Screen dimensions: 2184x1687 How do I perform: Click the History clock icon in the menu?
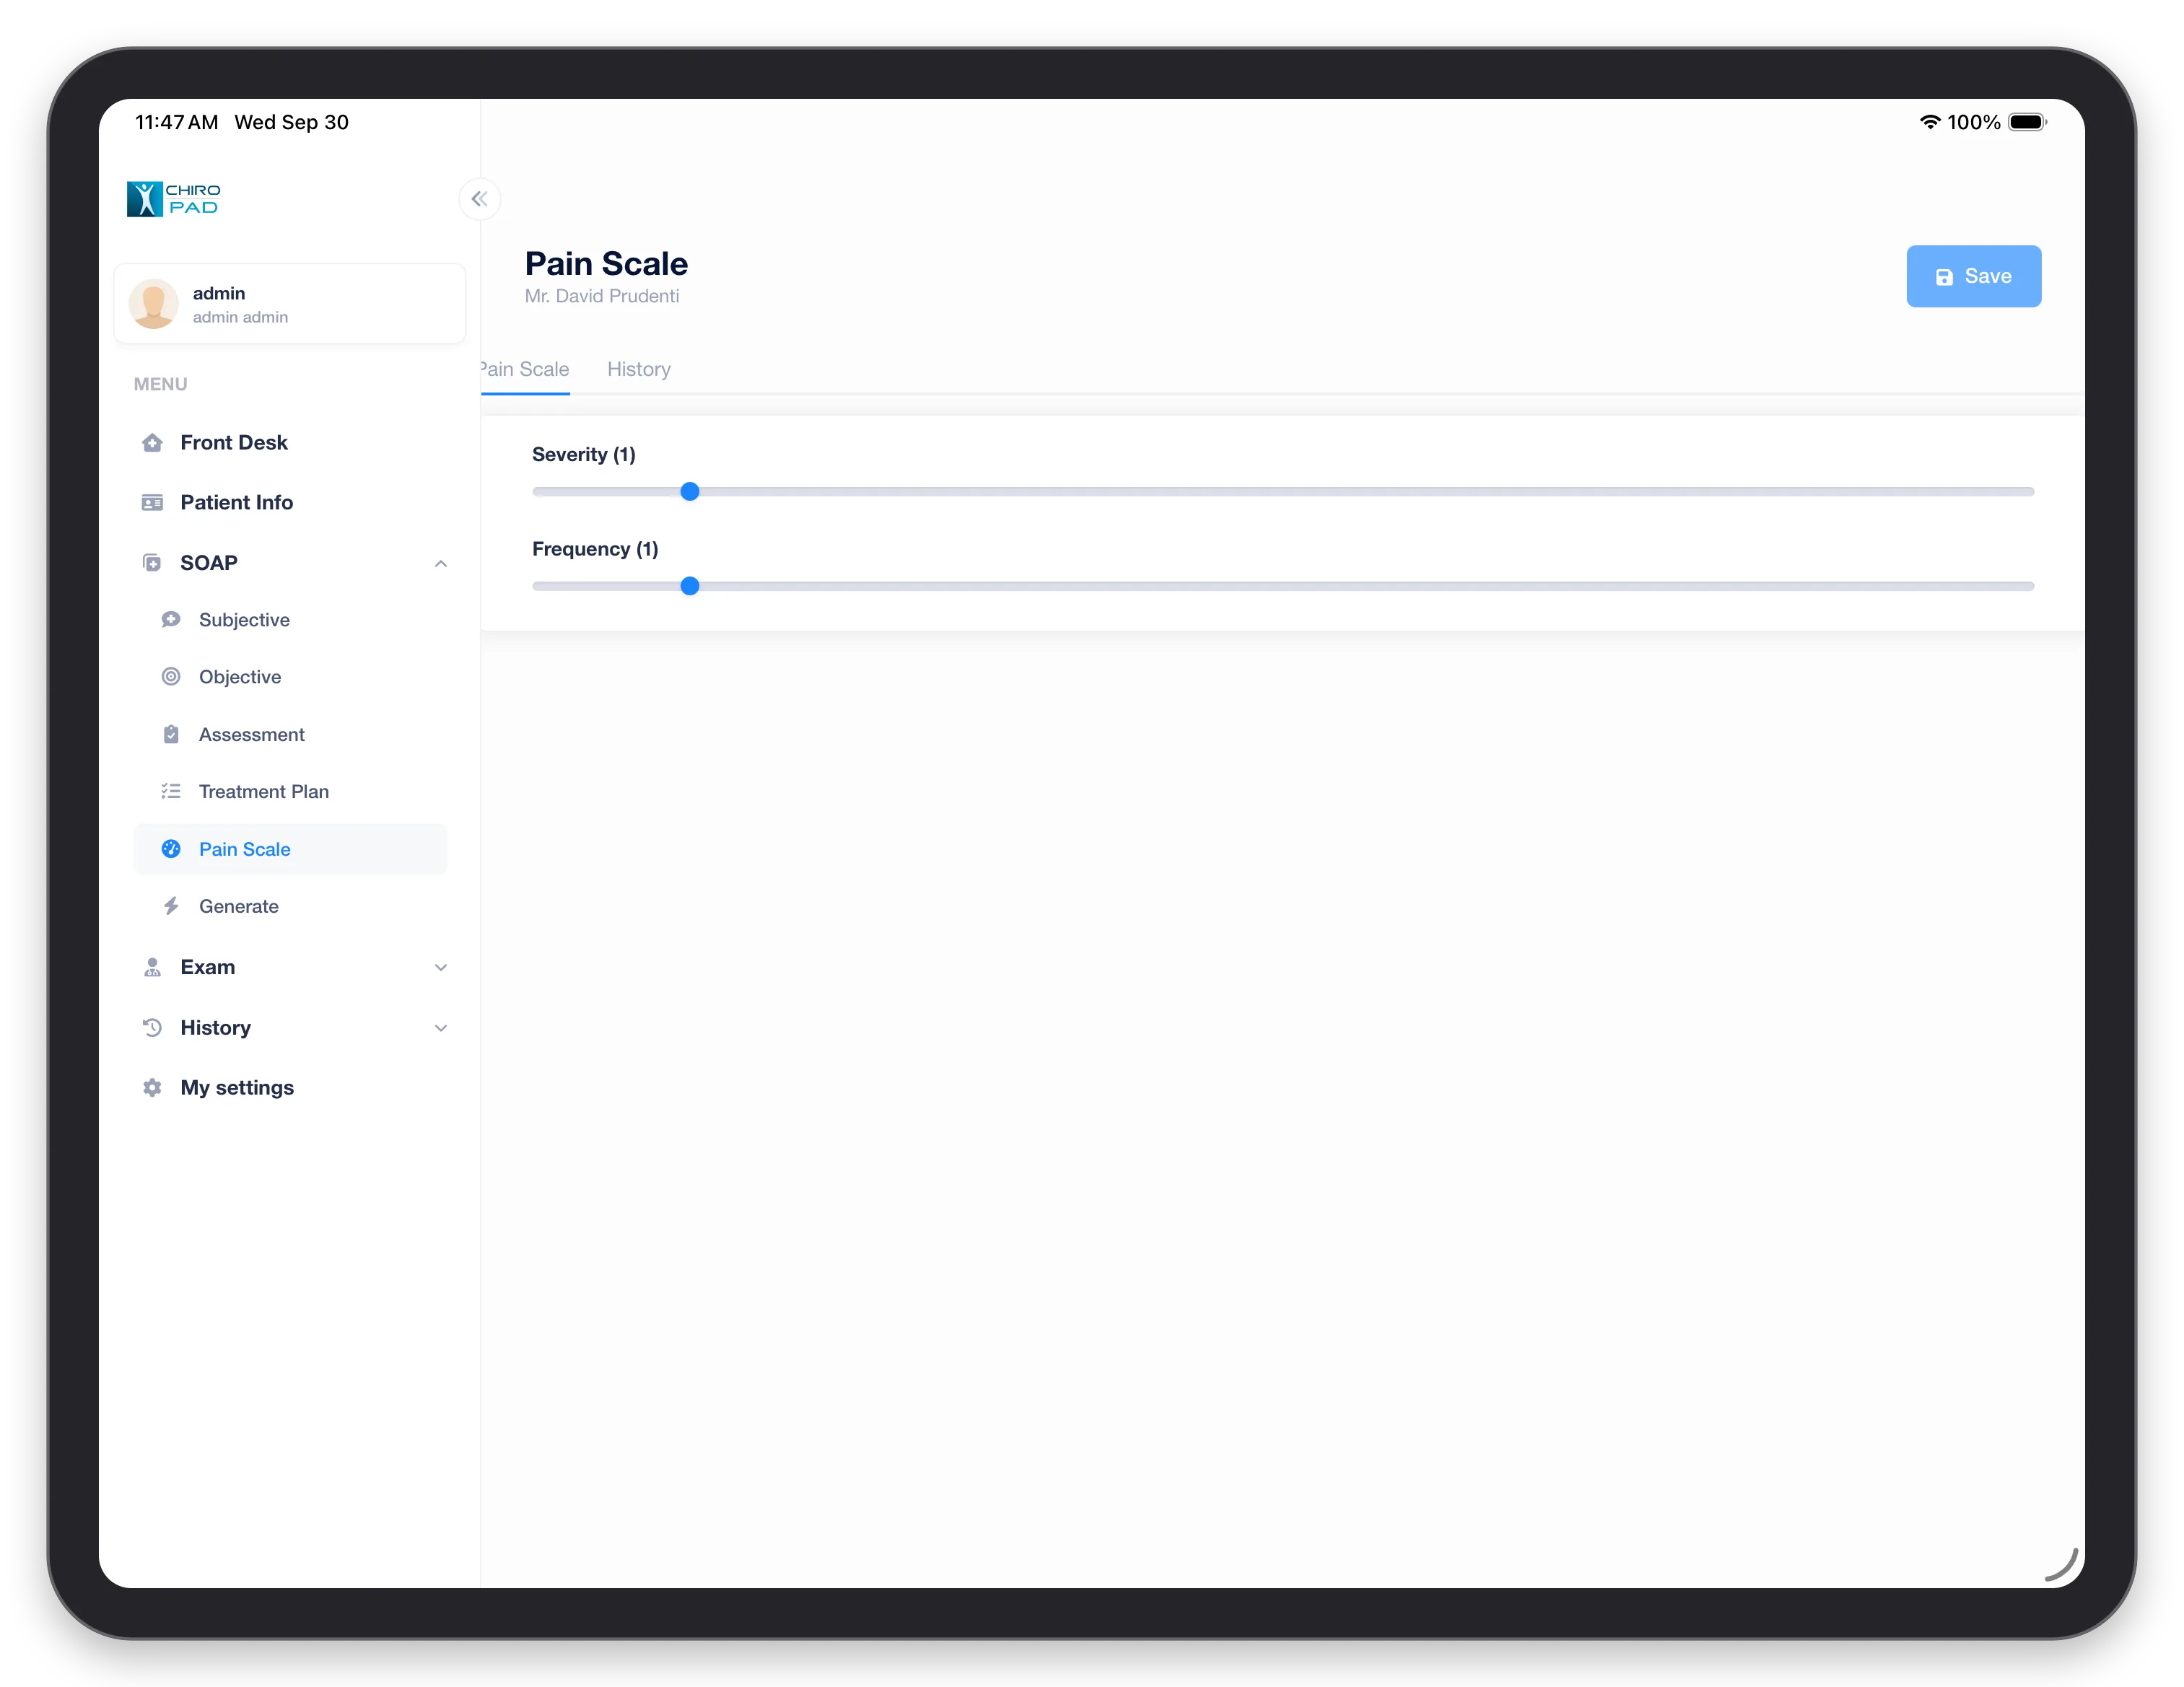[x=152, y=1028]
